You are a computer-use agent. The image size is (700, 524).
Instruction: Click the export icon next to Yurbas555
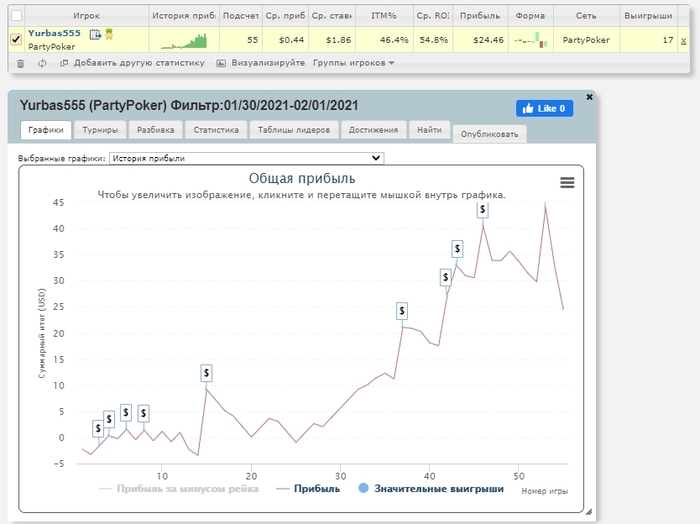(95, 34)
